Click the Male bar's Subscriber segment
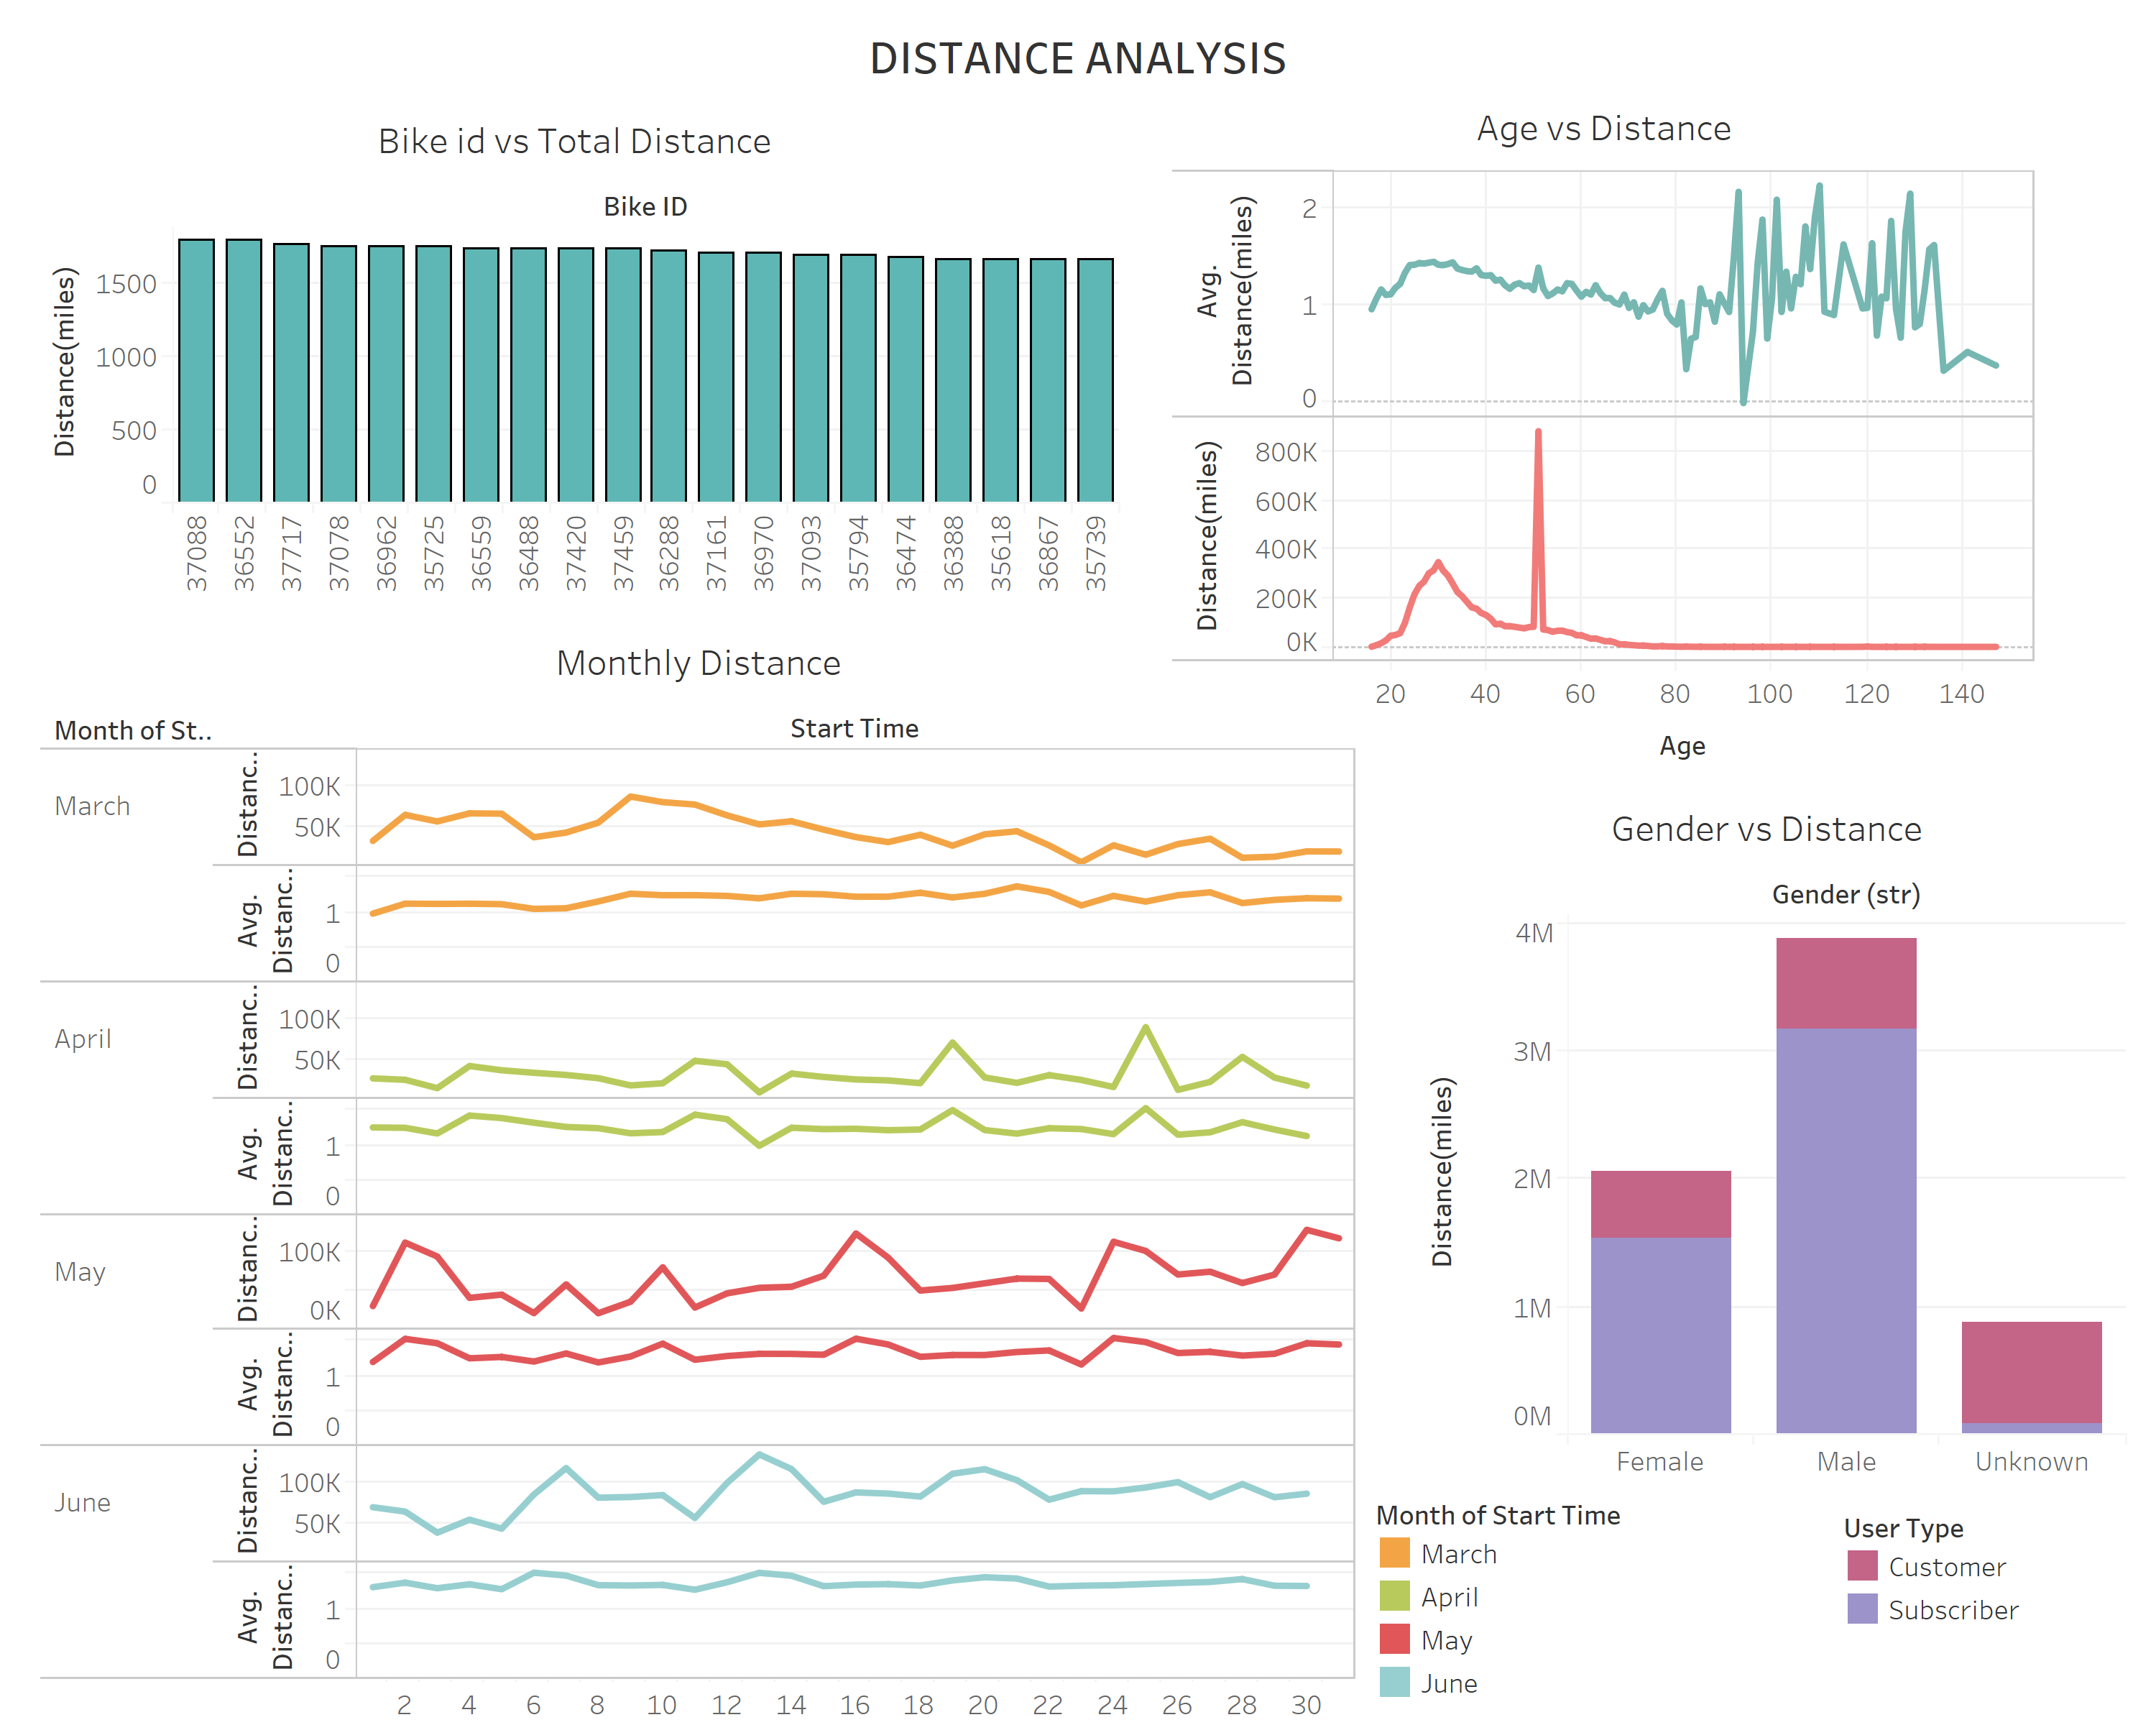The width and height of the screenshot is (2156, 1725). point(1845,1230)
